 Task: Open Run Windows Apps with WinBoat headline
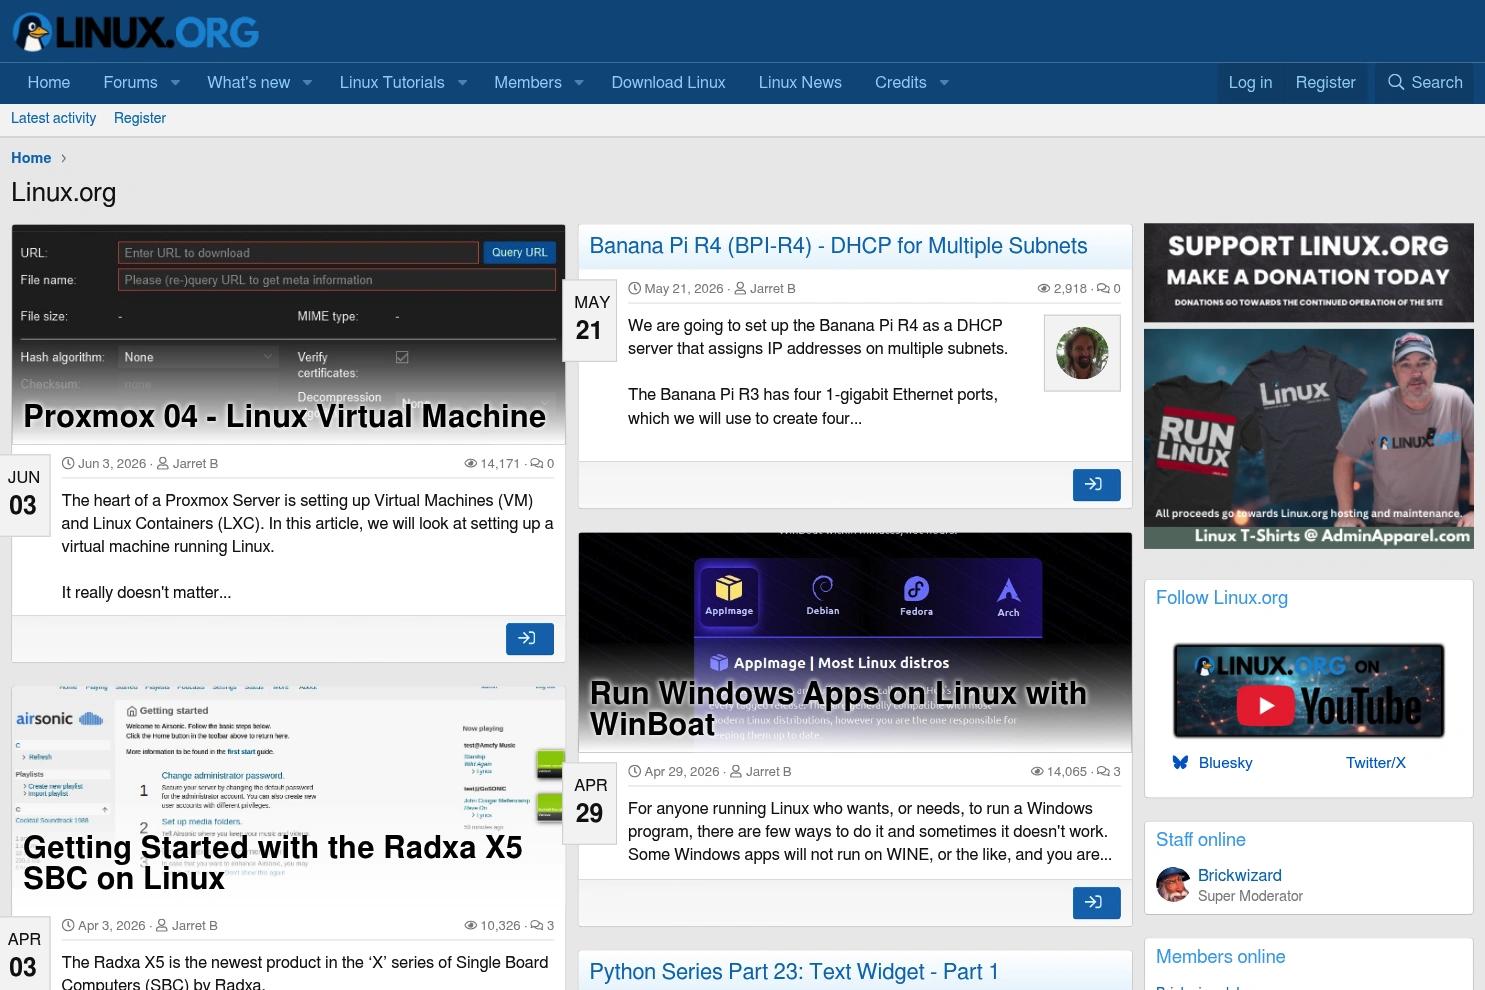(838, 708)
